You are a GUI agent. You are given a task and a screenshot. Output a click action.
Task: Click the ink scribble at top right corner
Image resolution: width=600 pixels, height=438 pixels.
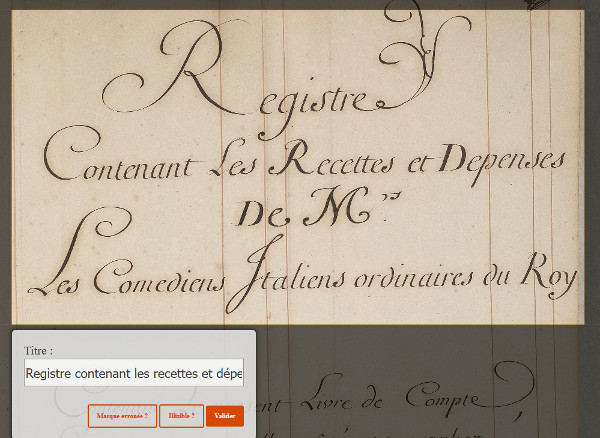(x=537, y=4)
